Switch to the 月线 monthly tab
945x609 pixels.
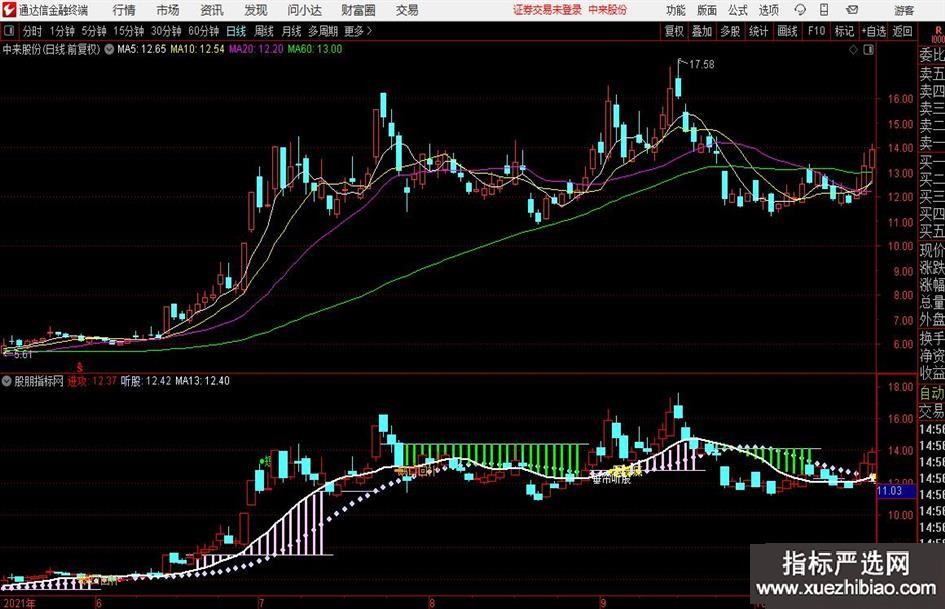[x=291, y=31]
